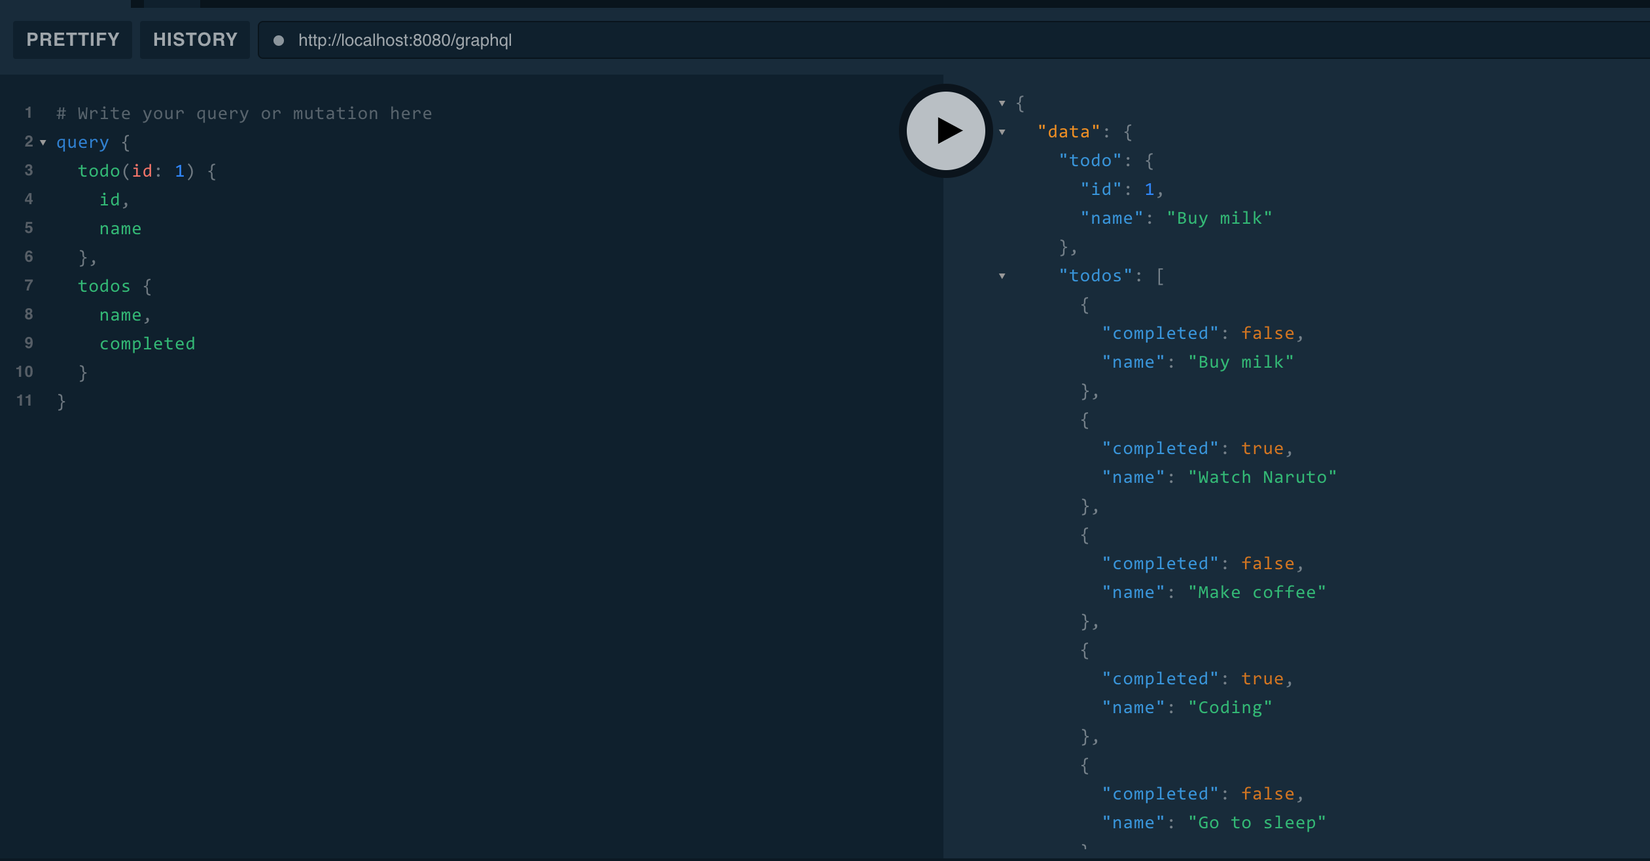
Task: Click the "data" key in the response
Action: [x=1069, y=132]
